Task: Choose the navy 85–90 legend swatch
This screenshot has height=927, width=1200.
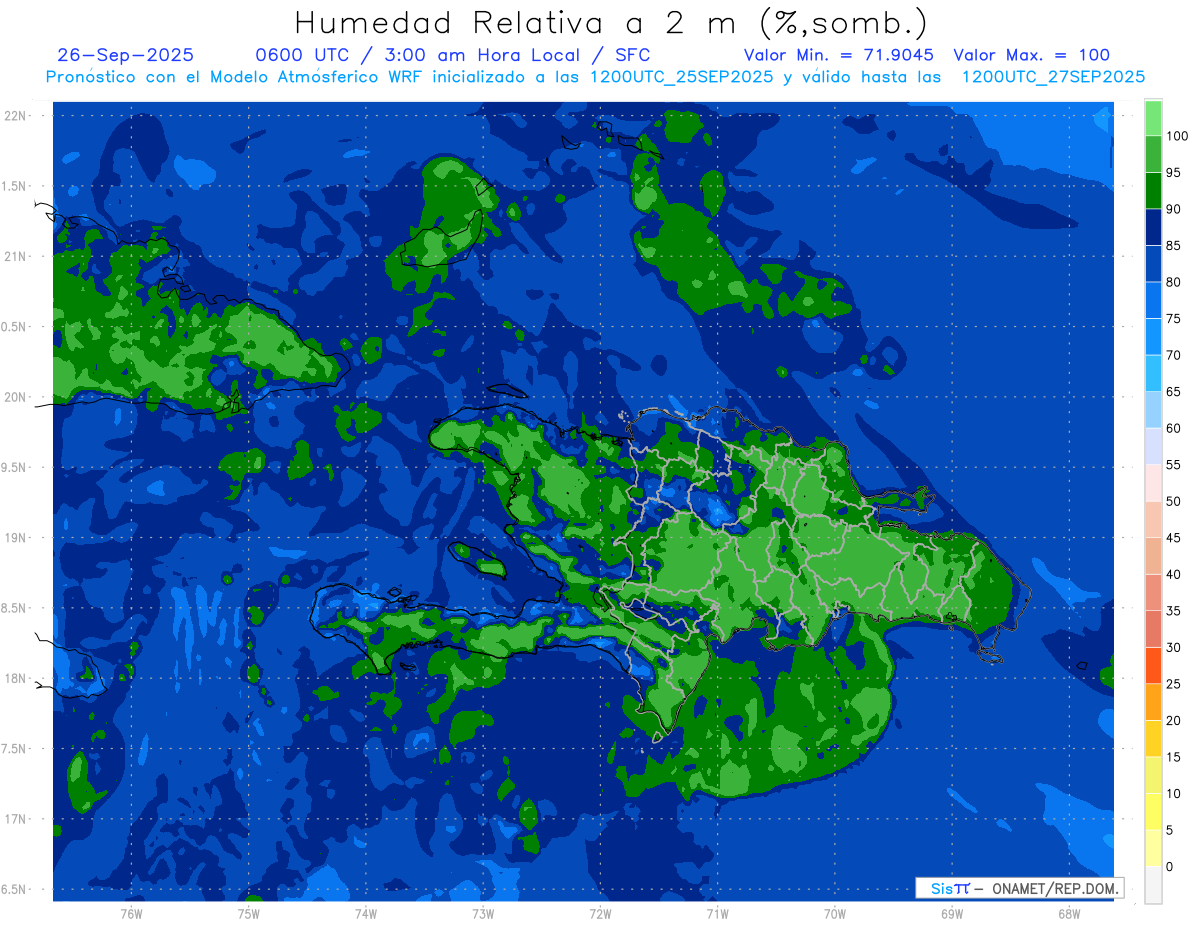Action: pos(1153,227)
